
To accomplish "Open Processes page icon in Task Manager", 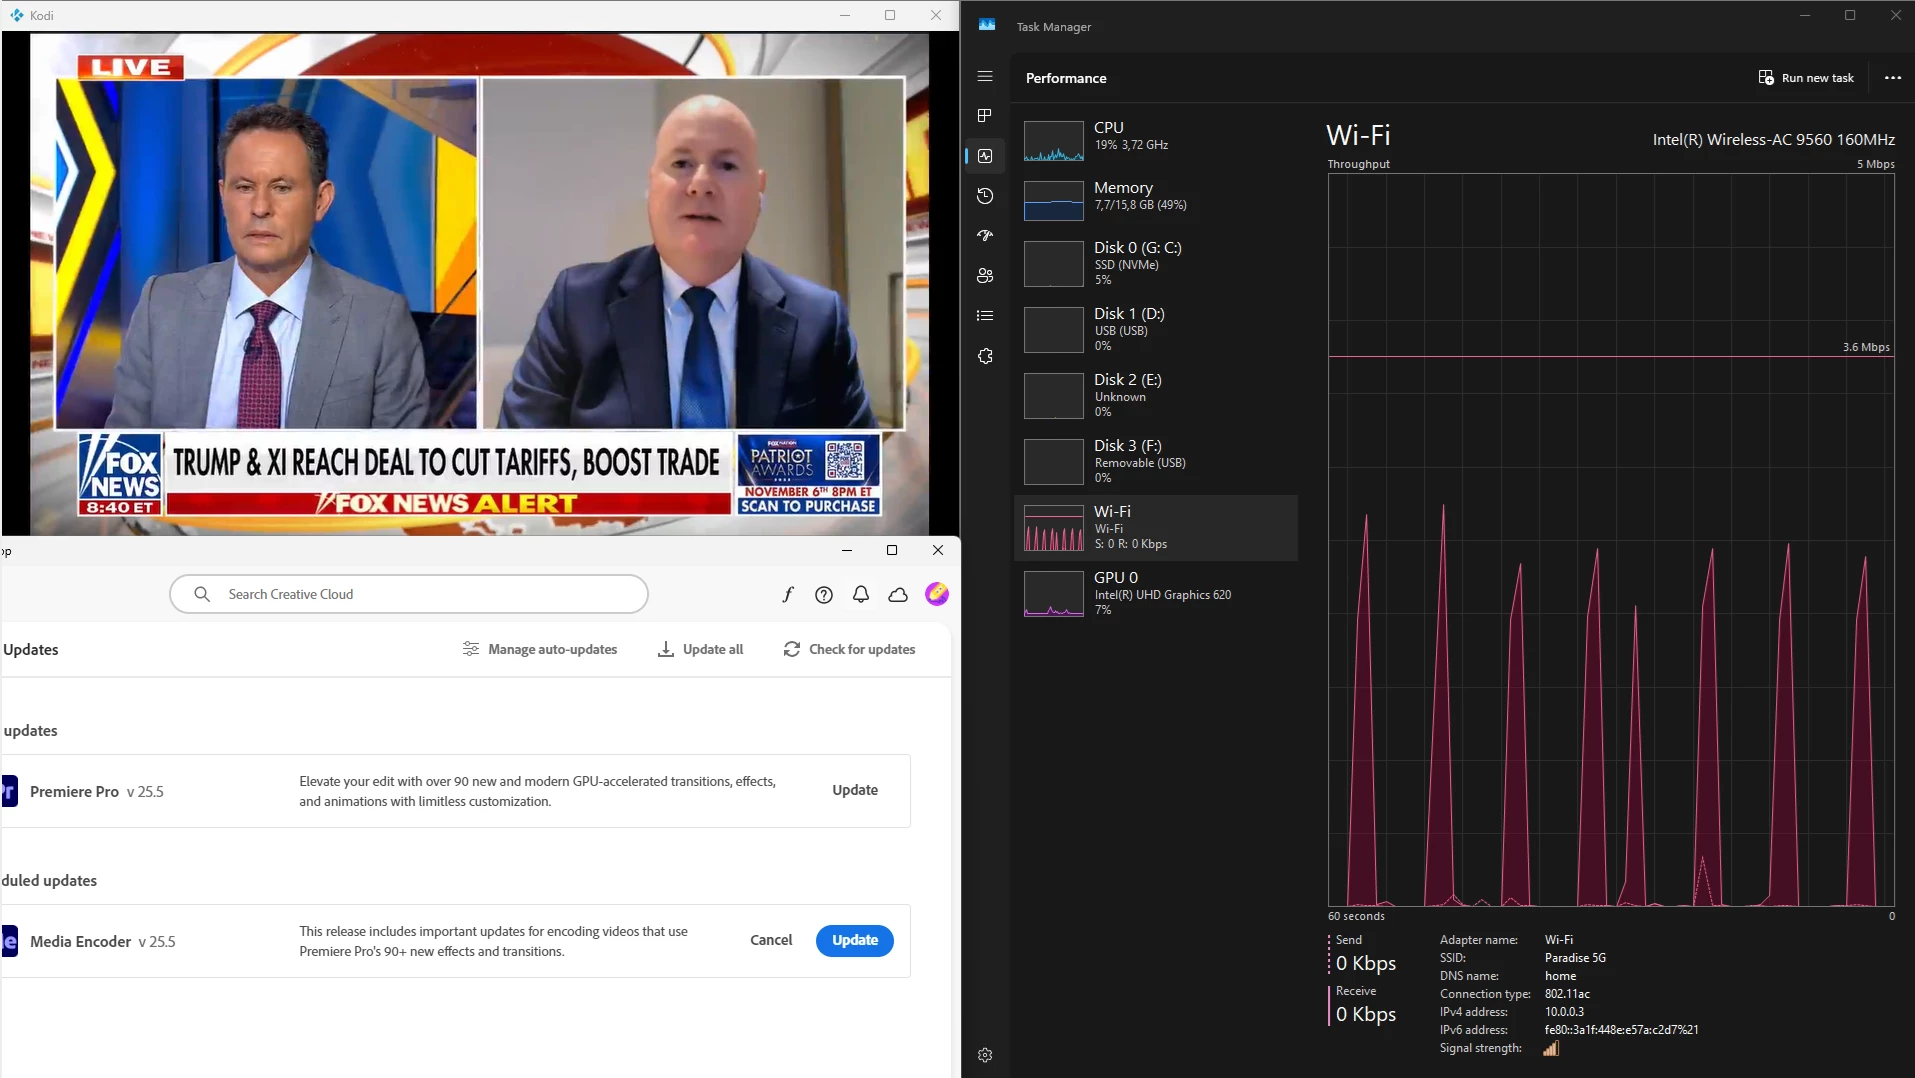I will (x=985, y=116).
